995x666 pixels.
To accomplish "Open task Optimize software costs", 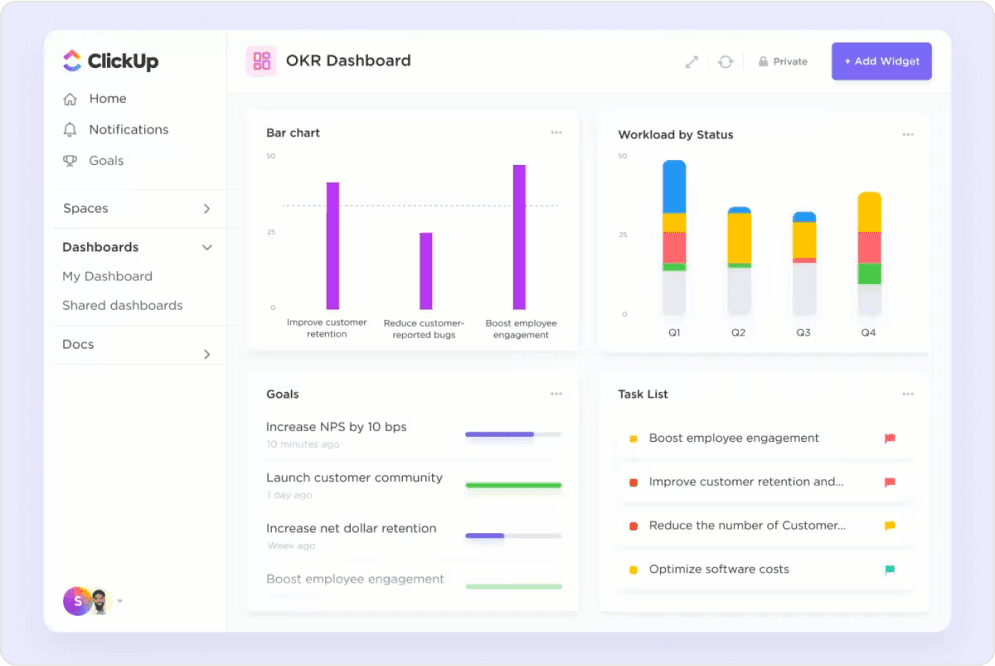I will (x=719, y=570).
